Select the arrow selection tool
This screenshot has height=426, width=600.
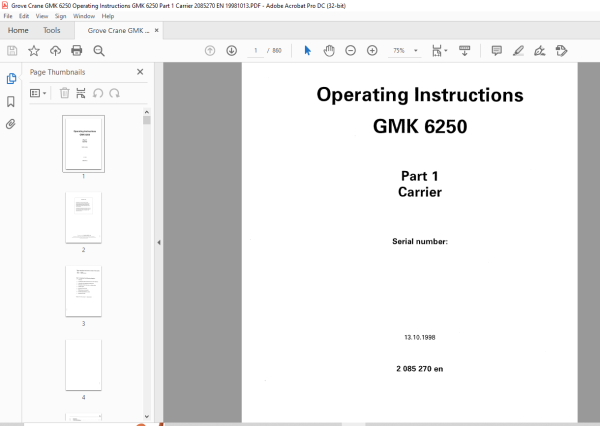[x=308, y=51]
